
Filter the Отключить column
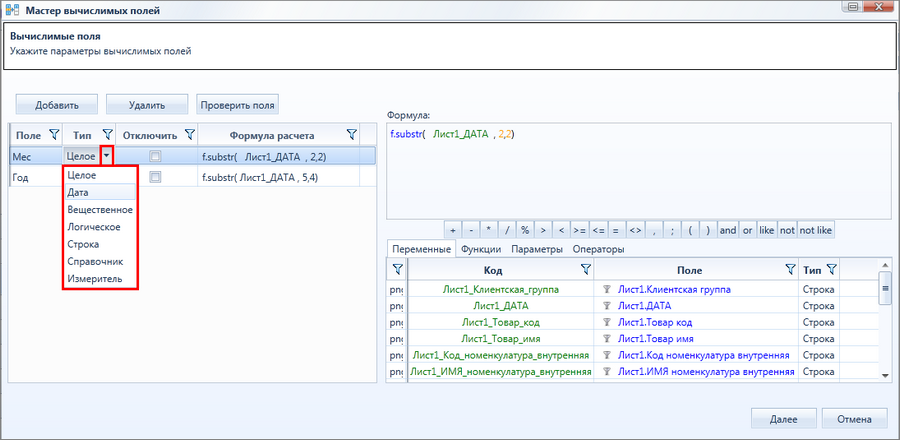[x=190, y=135]
